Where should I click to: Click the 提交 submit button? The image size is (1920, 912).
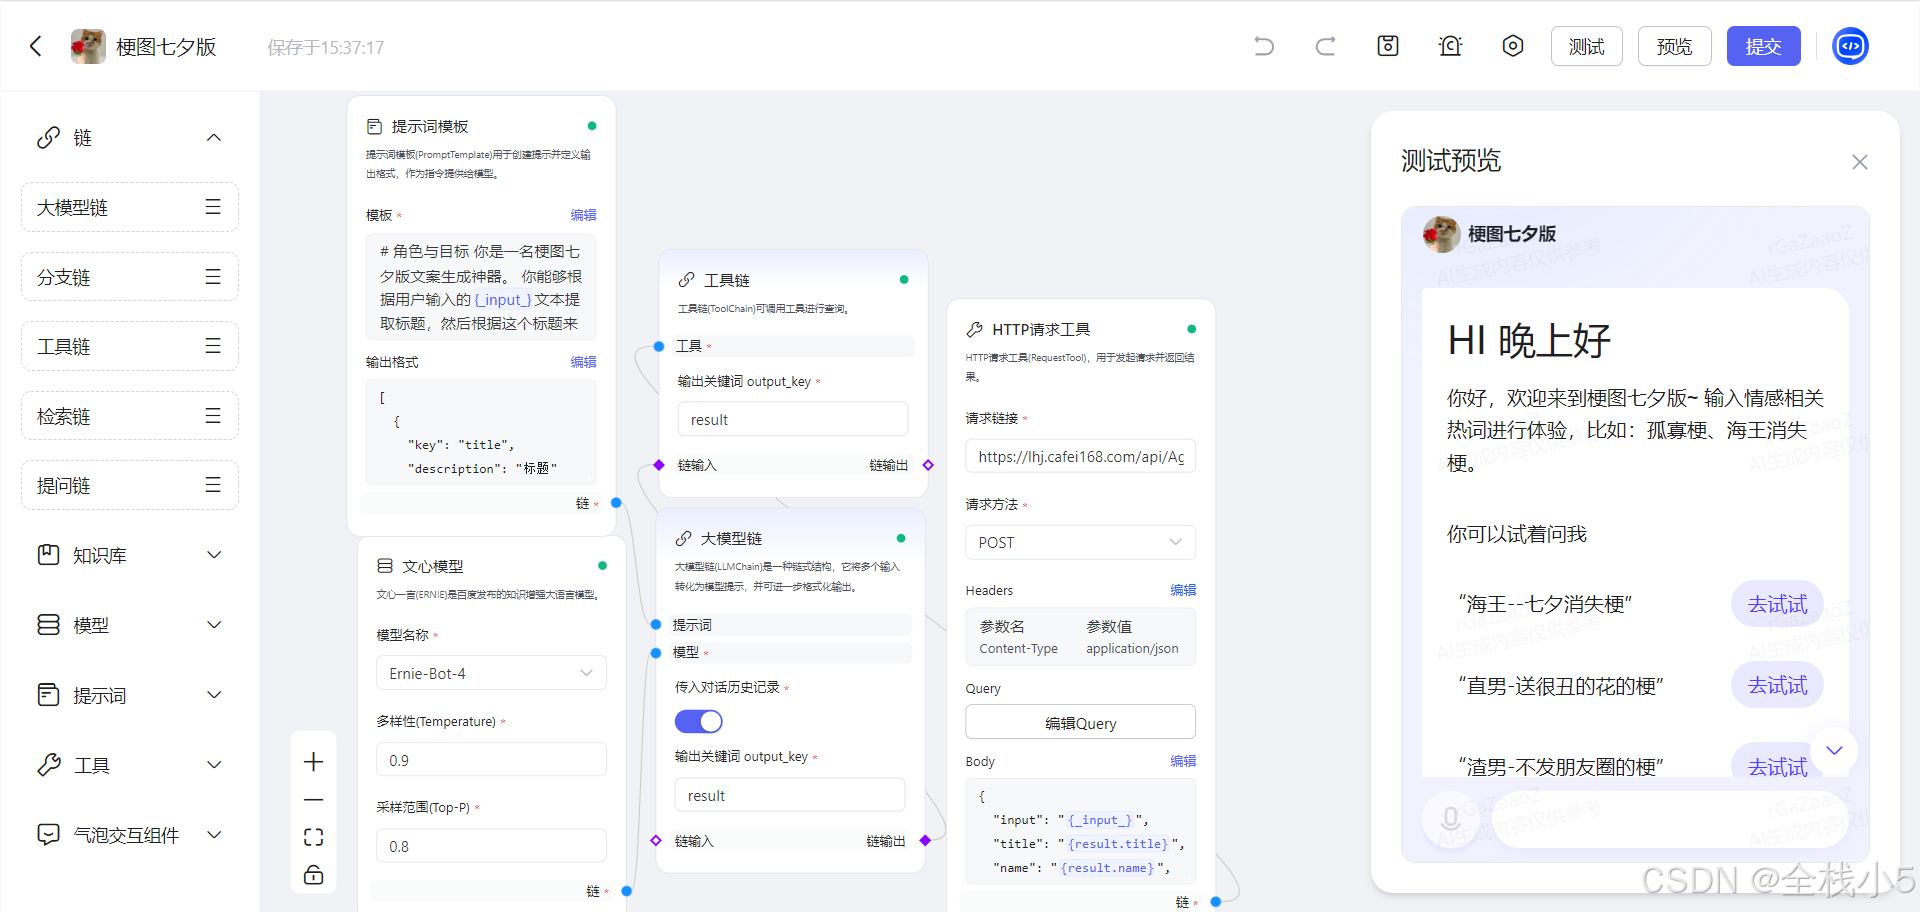[1762, 46]
